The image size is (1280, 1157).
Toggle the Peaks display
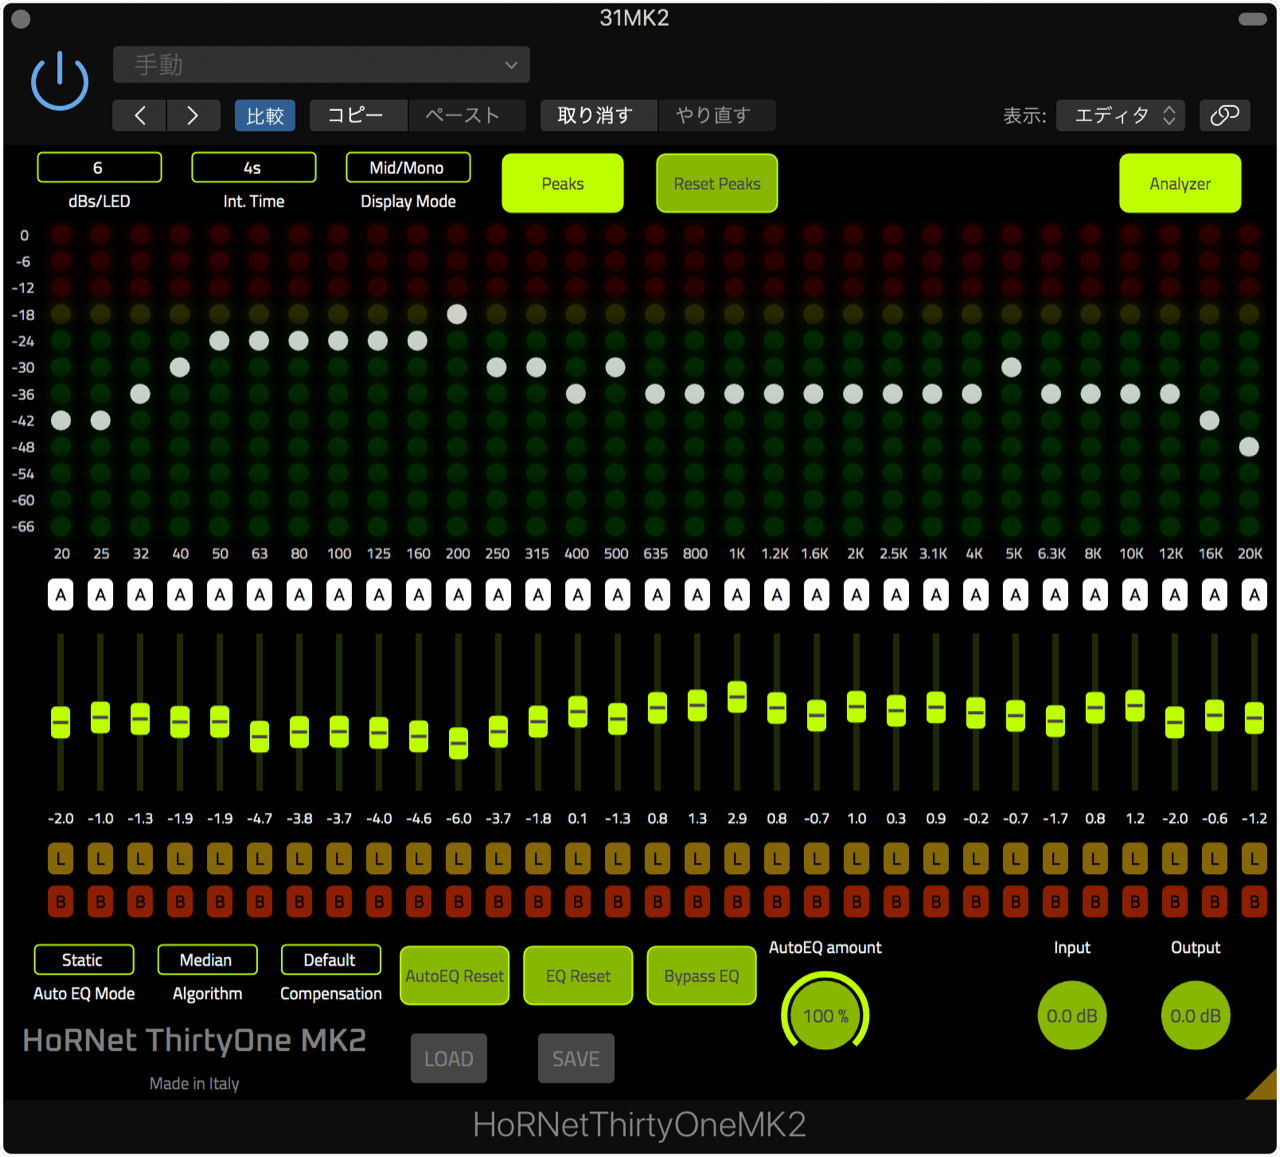coord(562,183)
